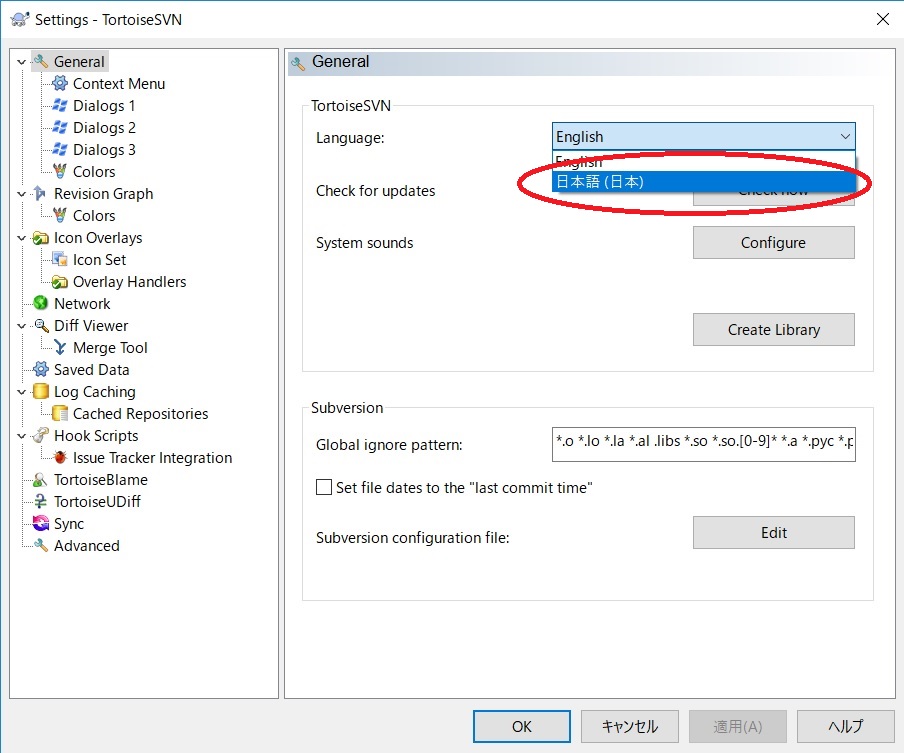The width and height of the screenshot is (904, 753).
Task: Click the TortoiseBlame icon
Action: [x=40, y=479]
